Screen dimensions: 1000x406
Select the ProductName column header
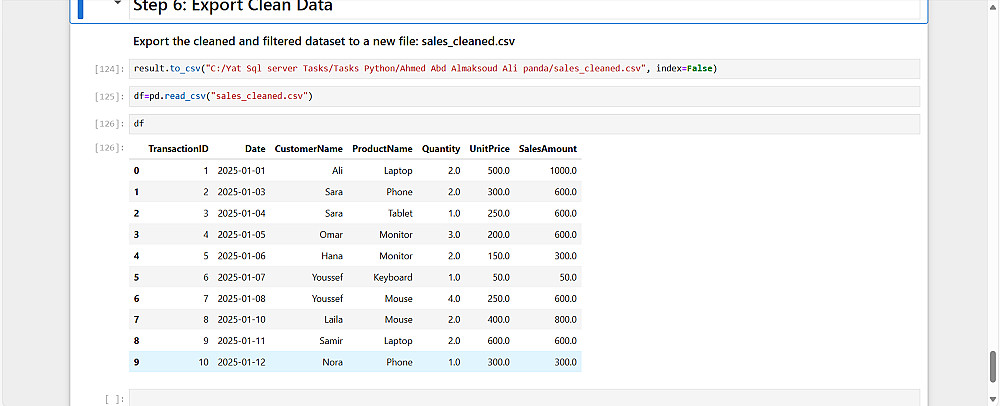[x=382, y=149]
